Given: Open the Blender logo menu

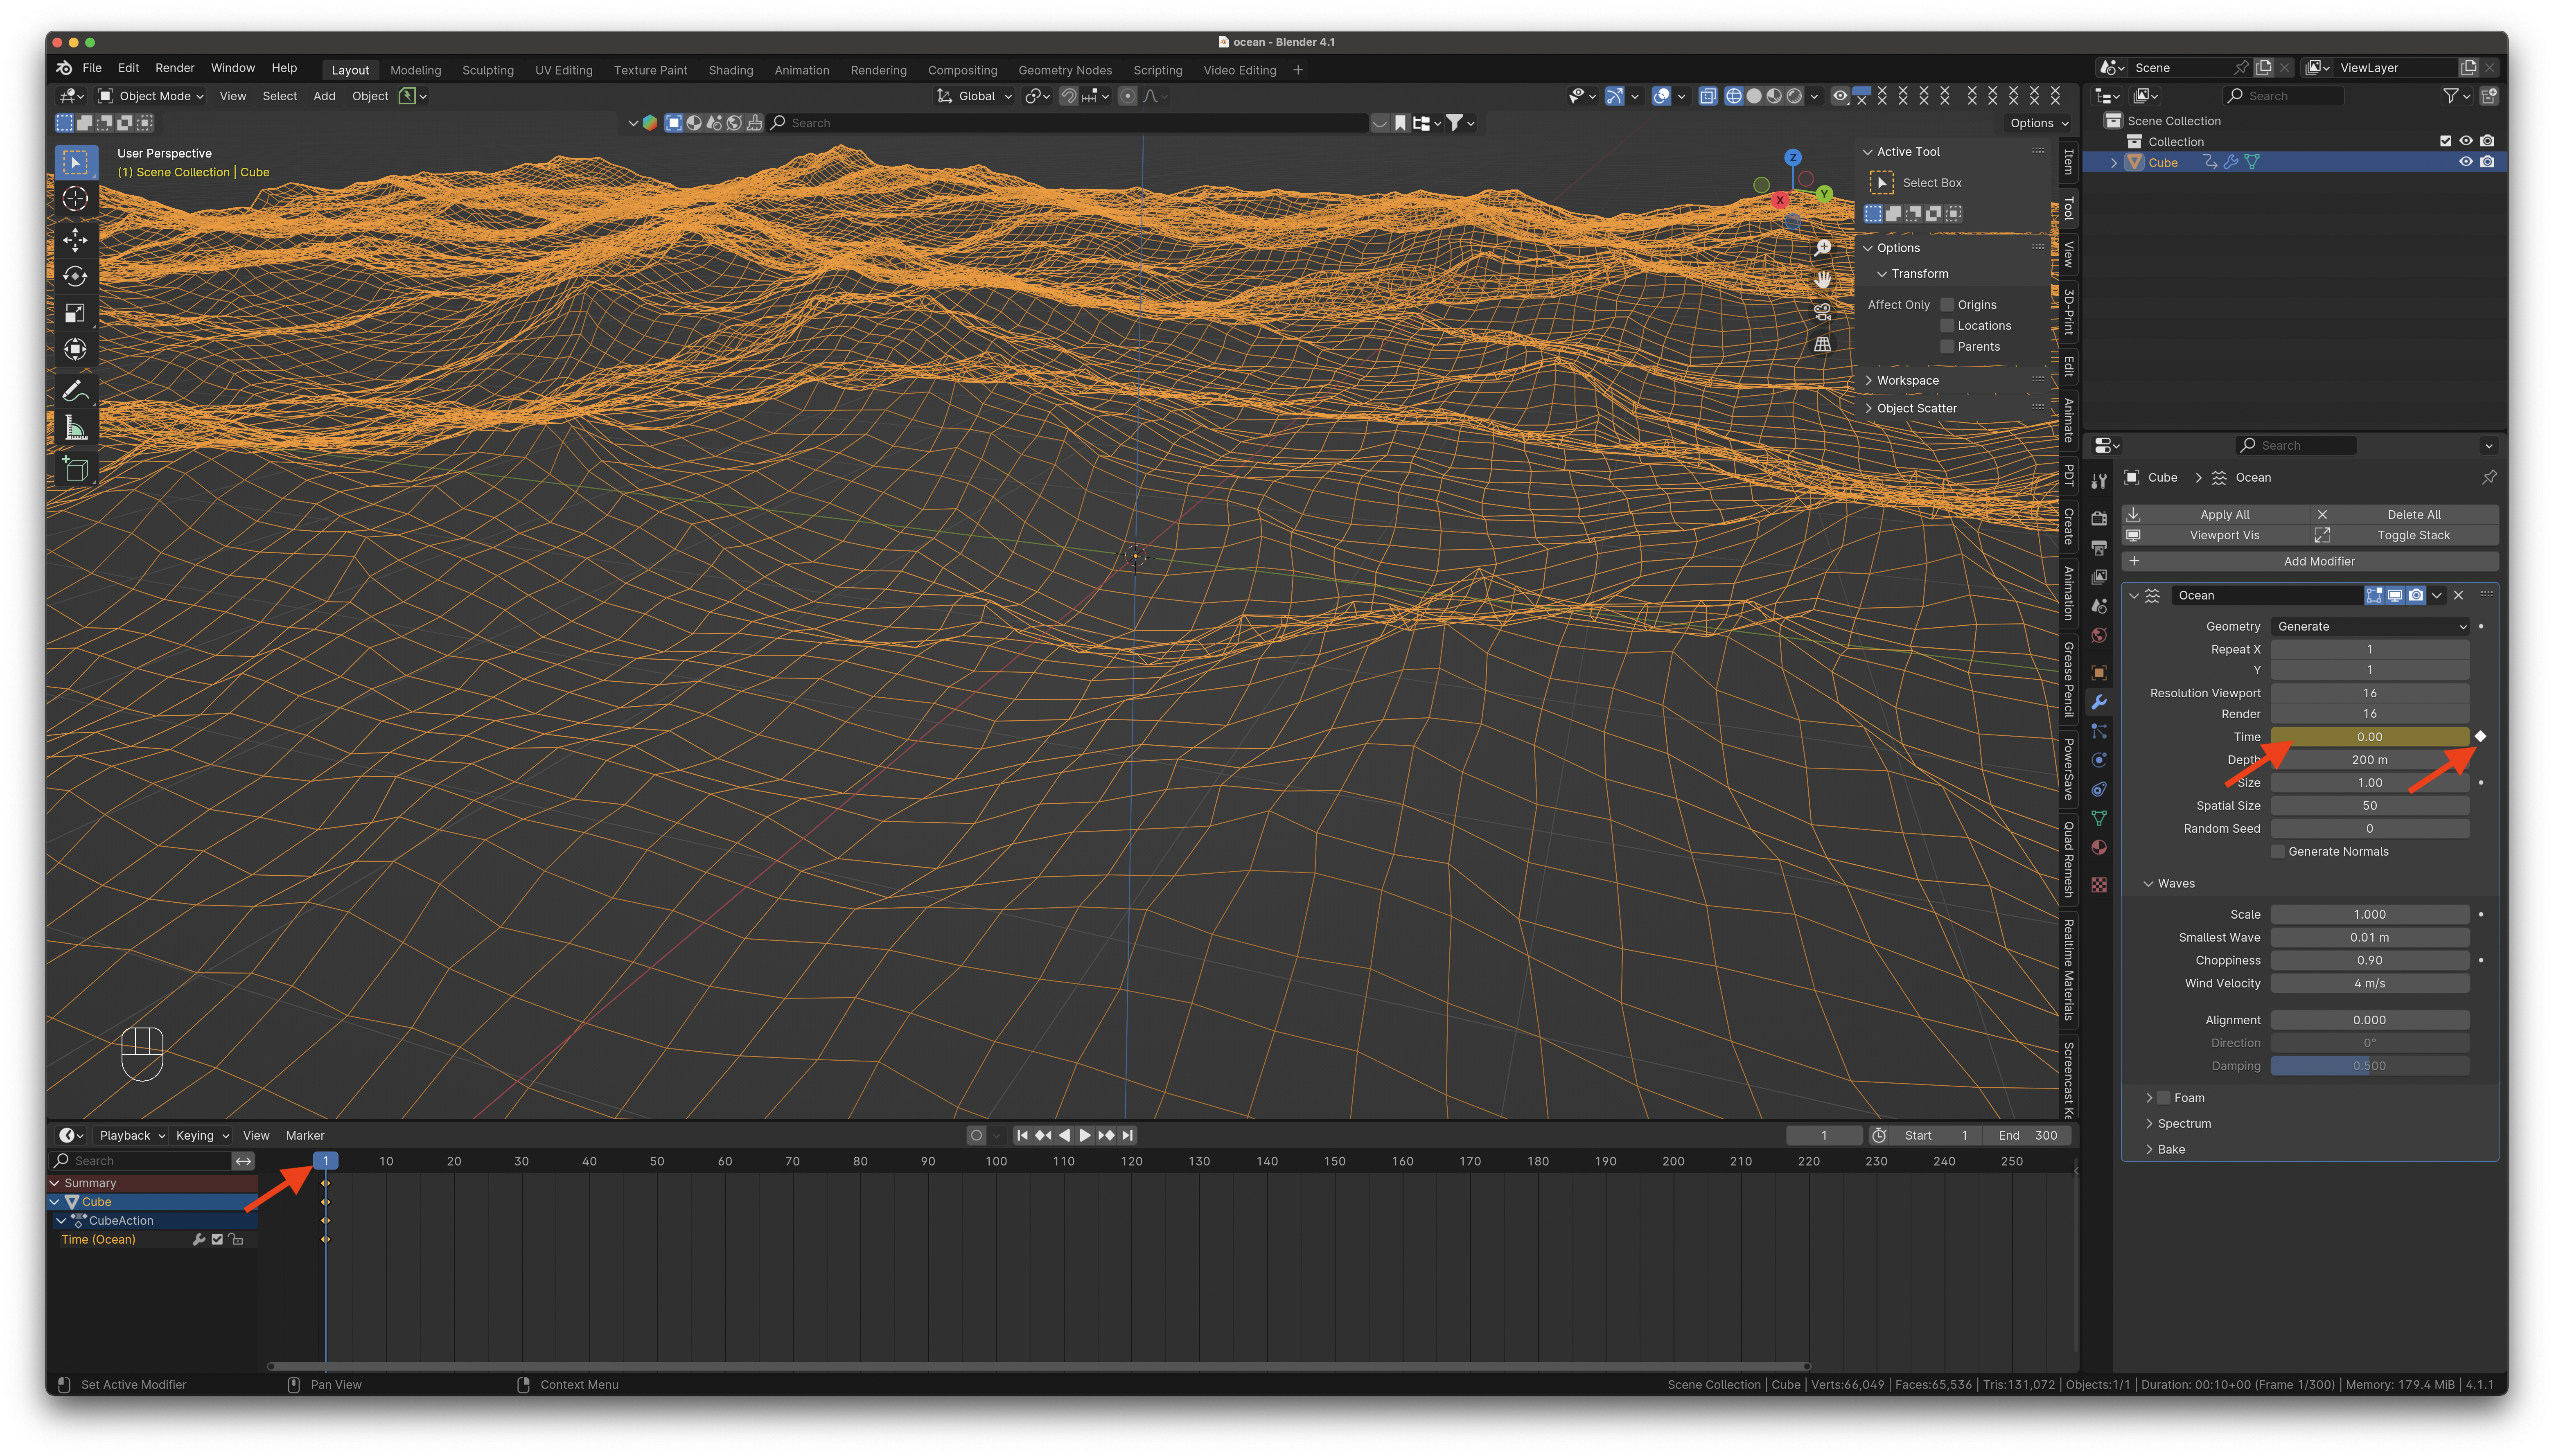Looking at the screenshot, I should 64,68.
